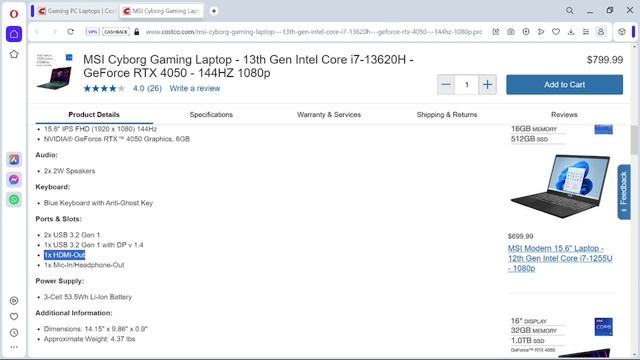
Task: Open WhatsApp in sidebar
Action: pos(14,200)
